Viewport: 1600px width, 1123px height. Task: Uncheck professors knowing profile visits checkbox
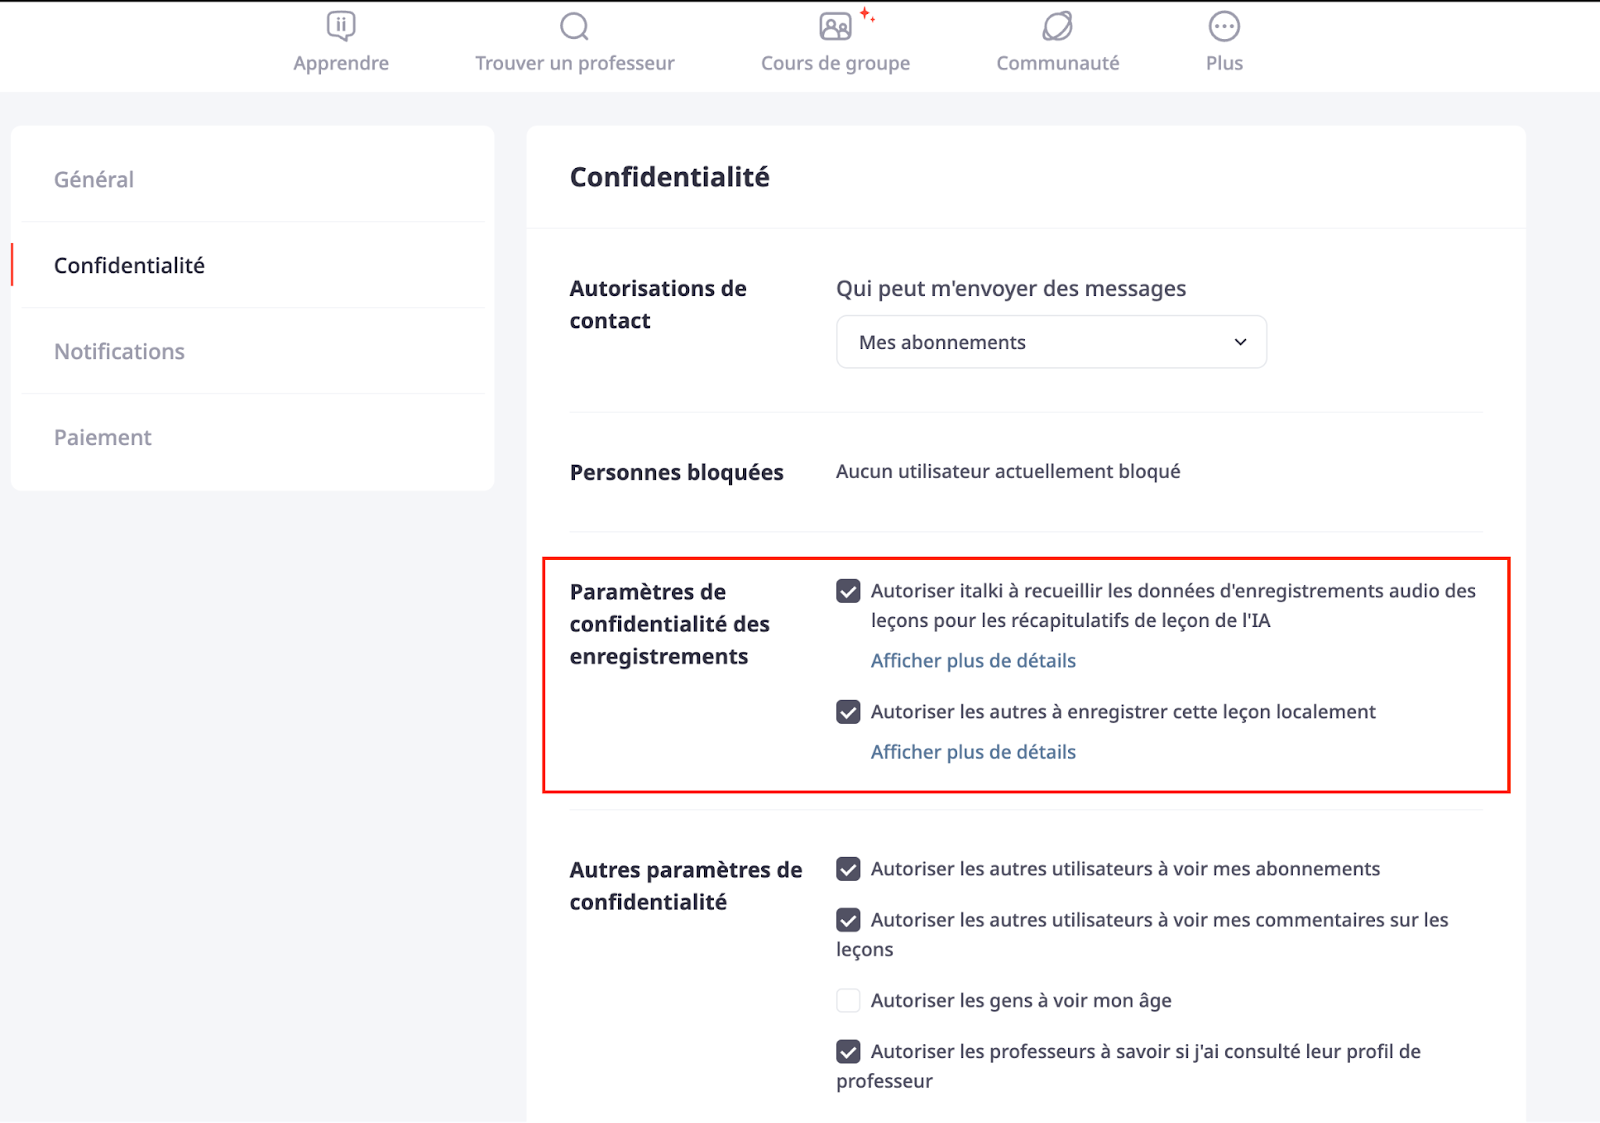(x=848, y=1052)
